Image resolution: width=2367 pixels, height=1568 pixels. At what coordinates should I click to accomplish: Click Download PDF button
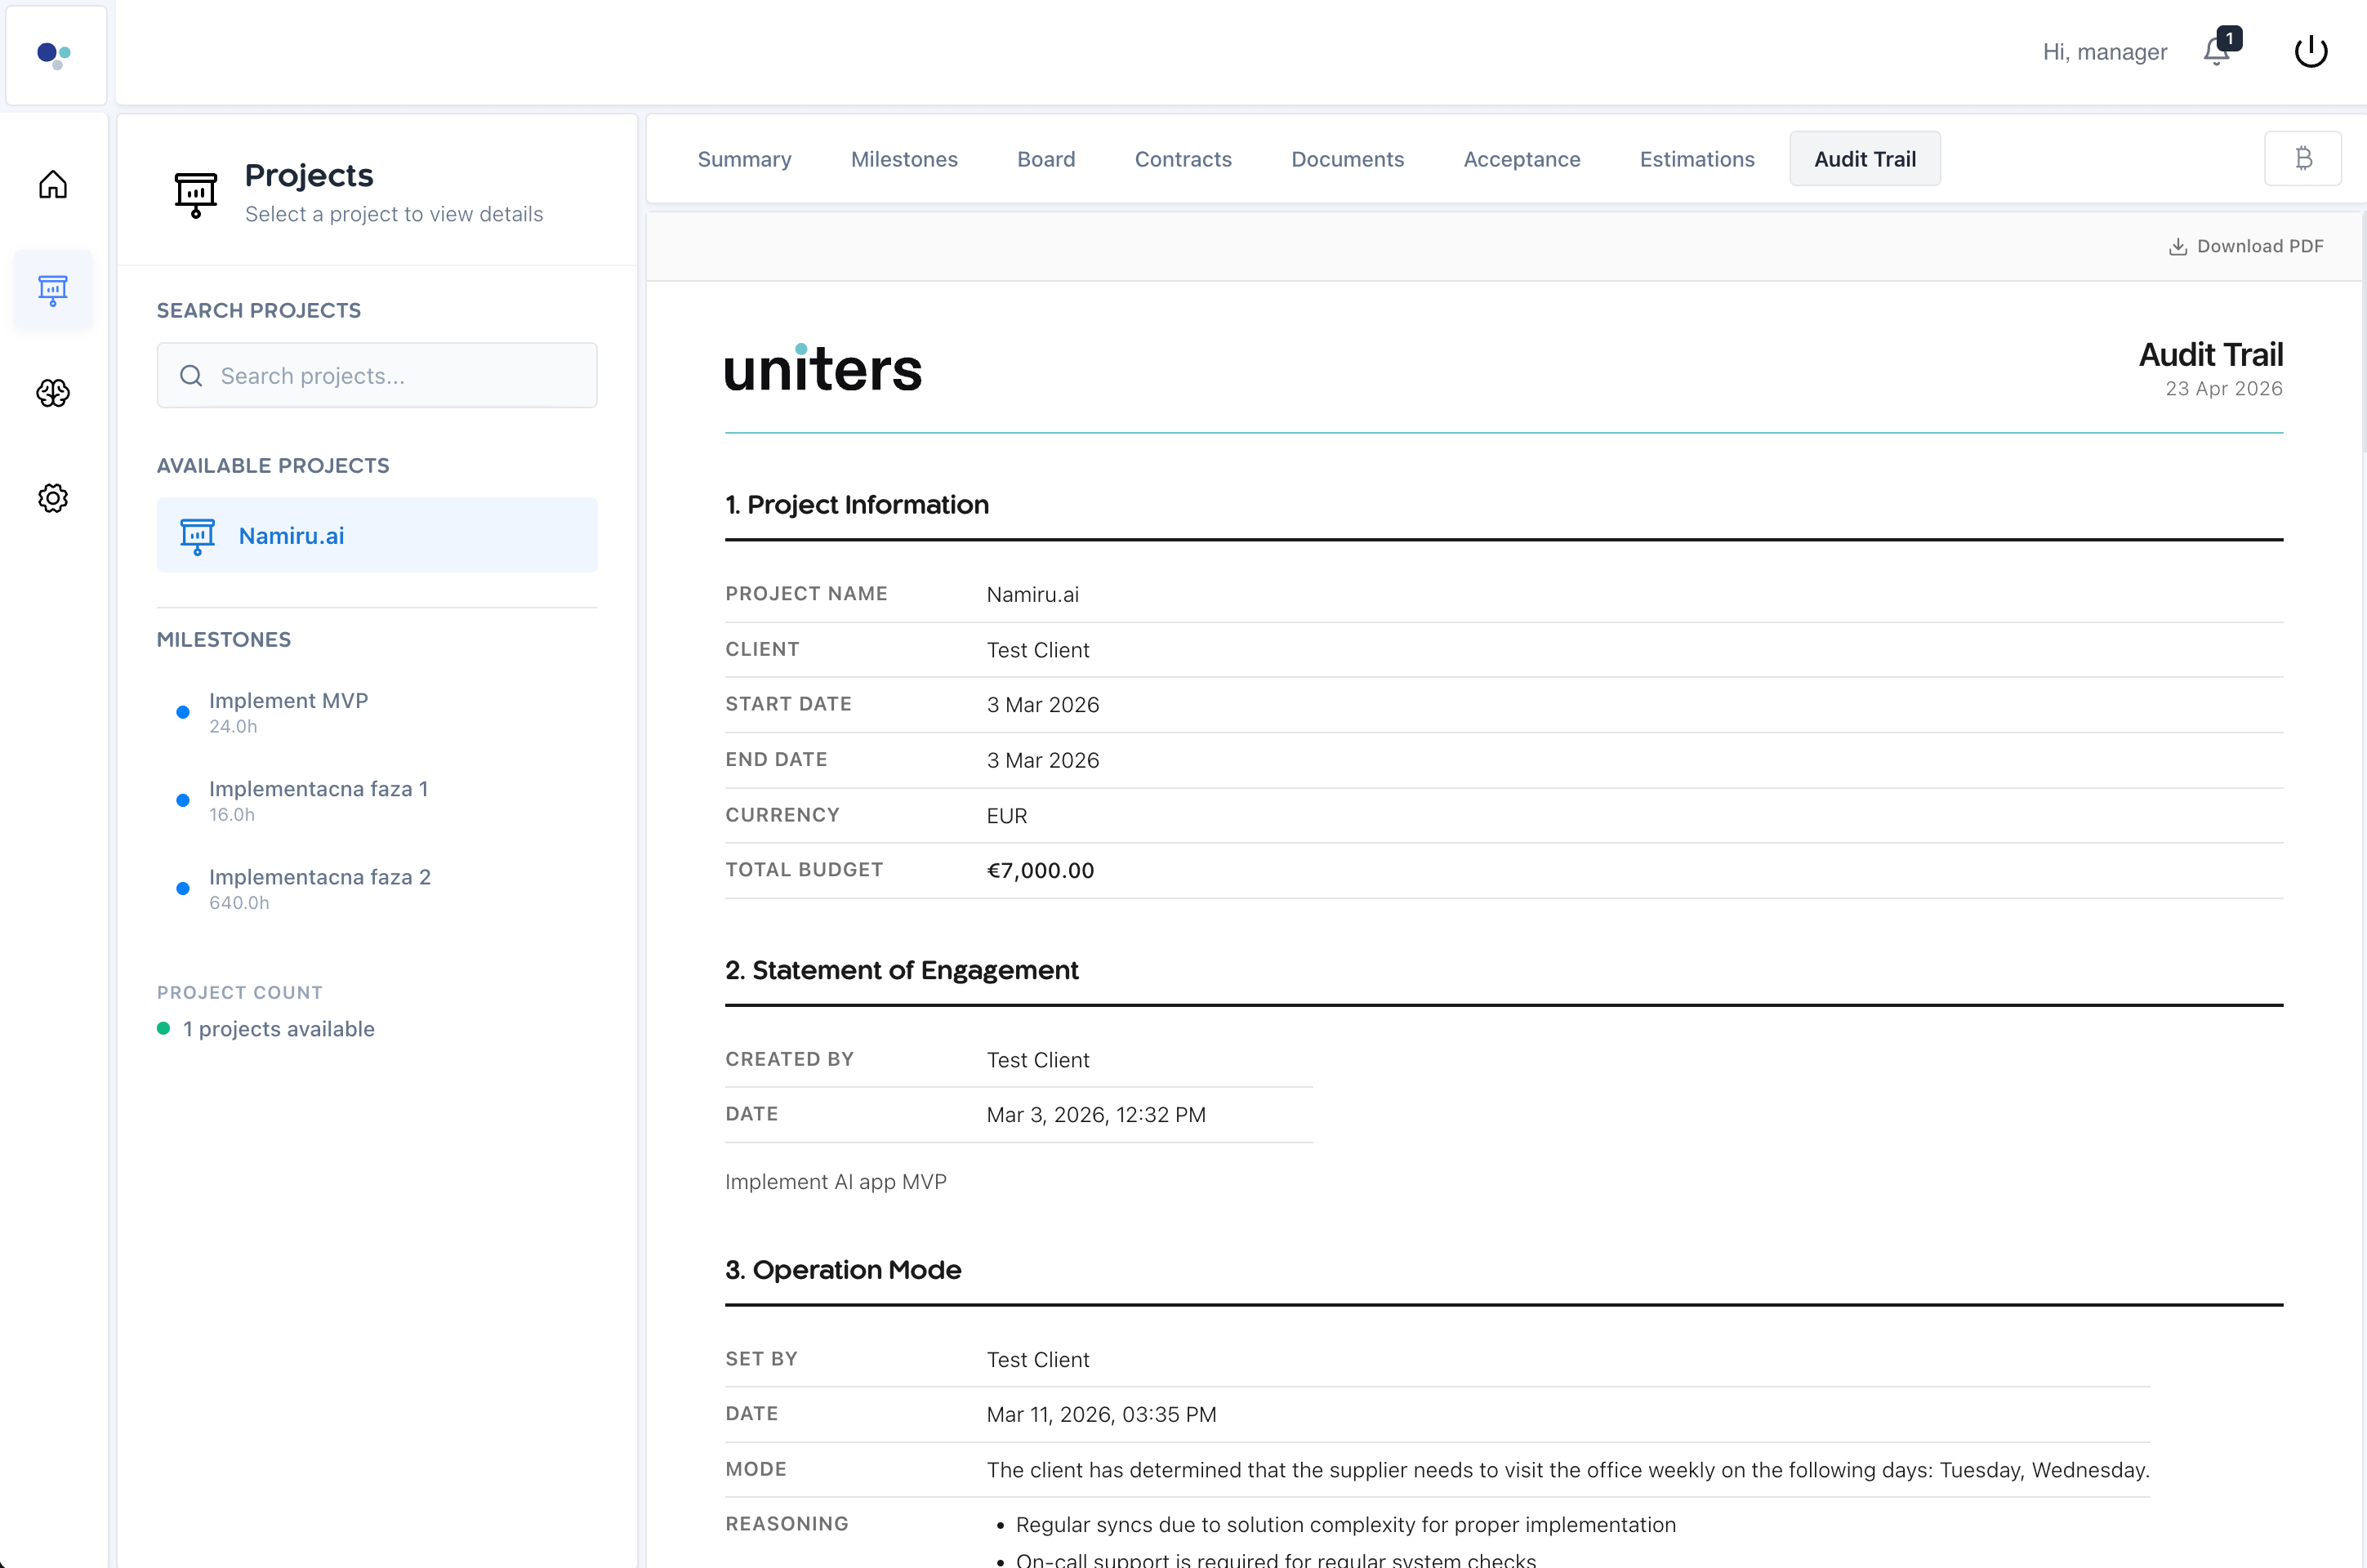(2246, 246)
